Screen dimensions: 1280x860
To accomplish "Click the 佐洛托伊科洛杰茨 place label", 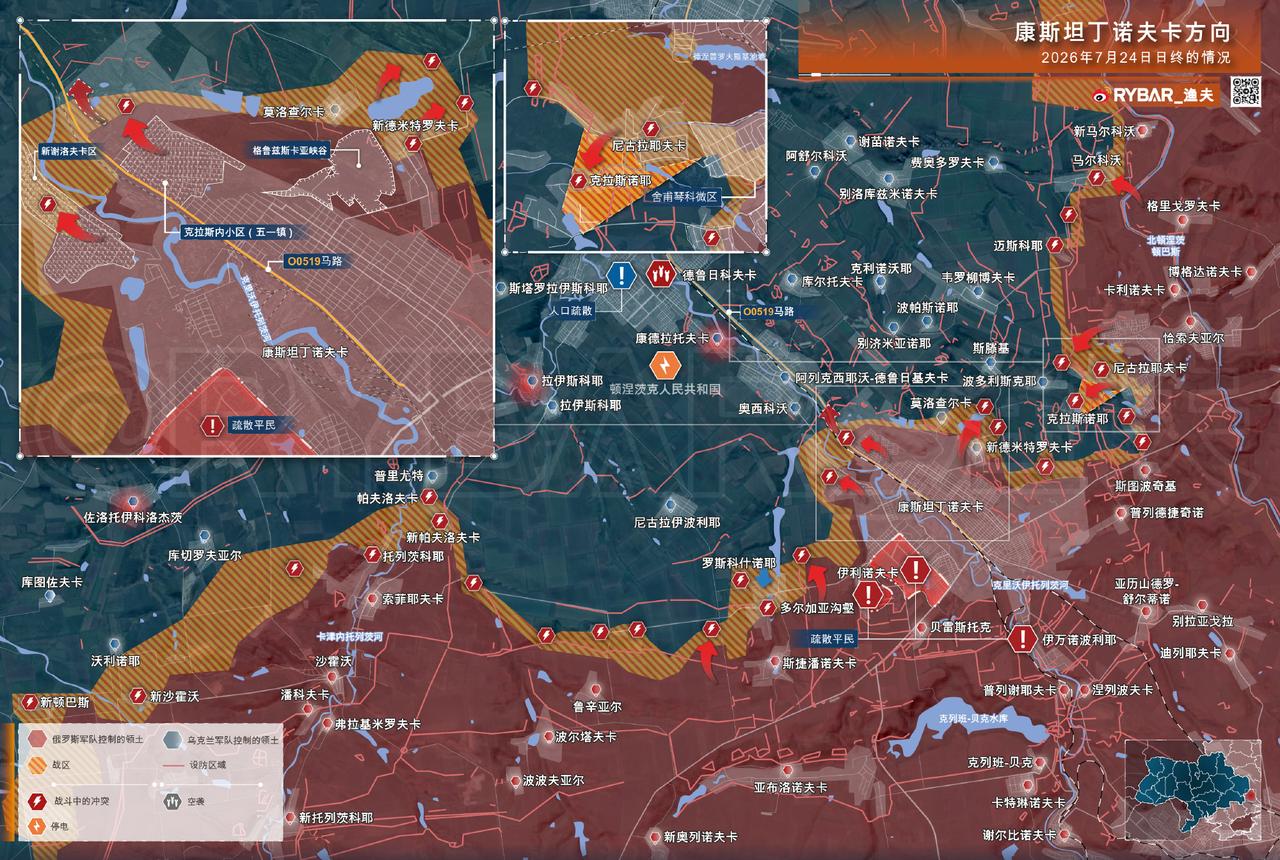I will point(133,518).
